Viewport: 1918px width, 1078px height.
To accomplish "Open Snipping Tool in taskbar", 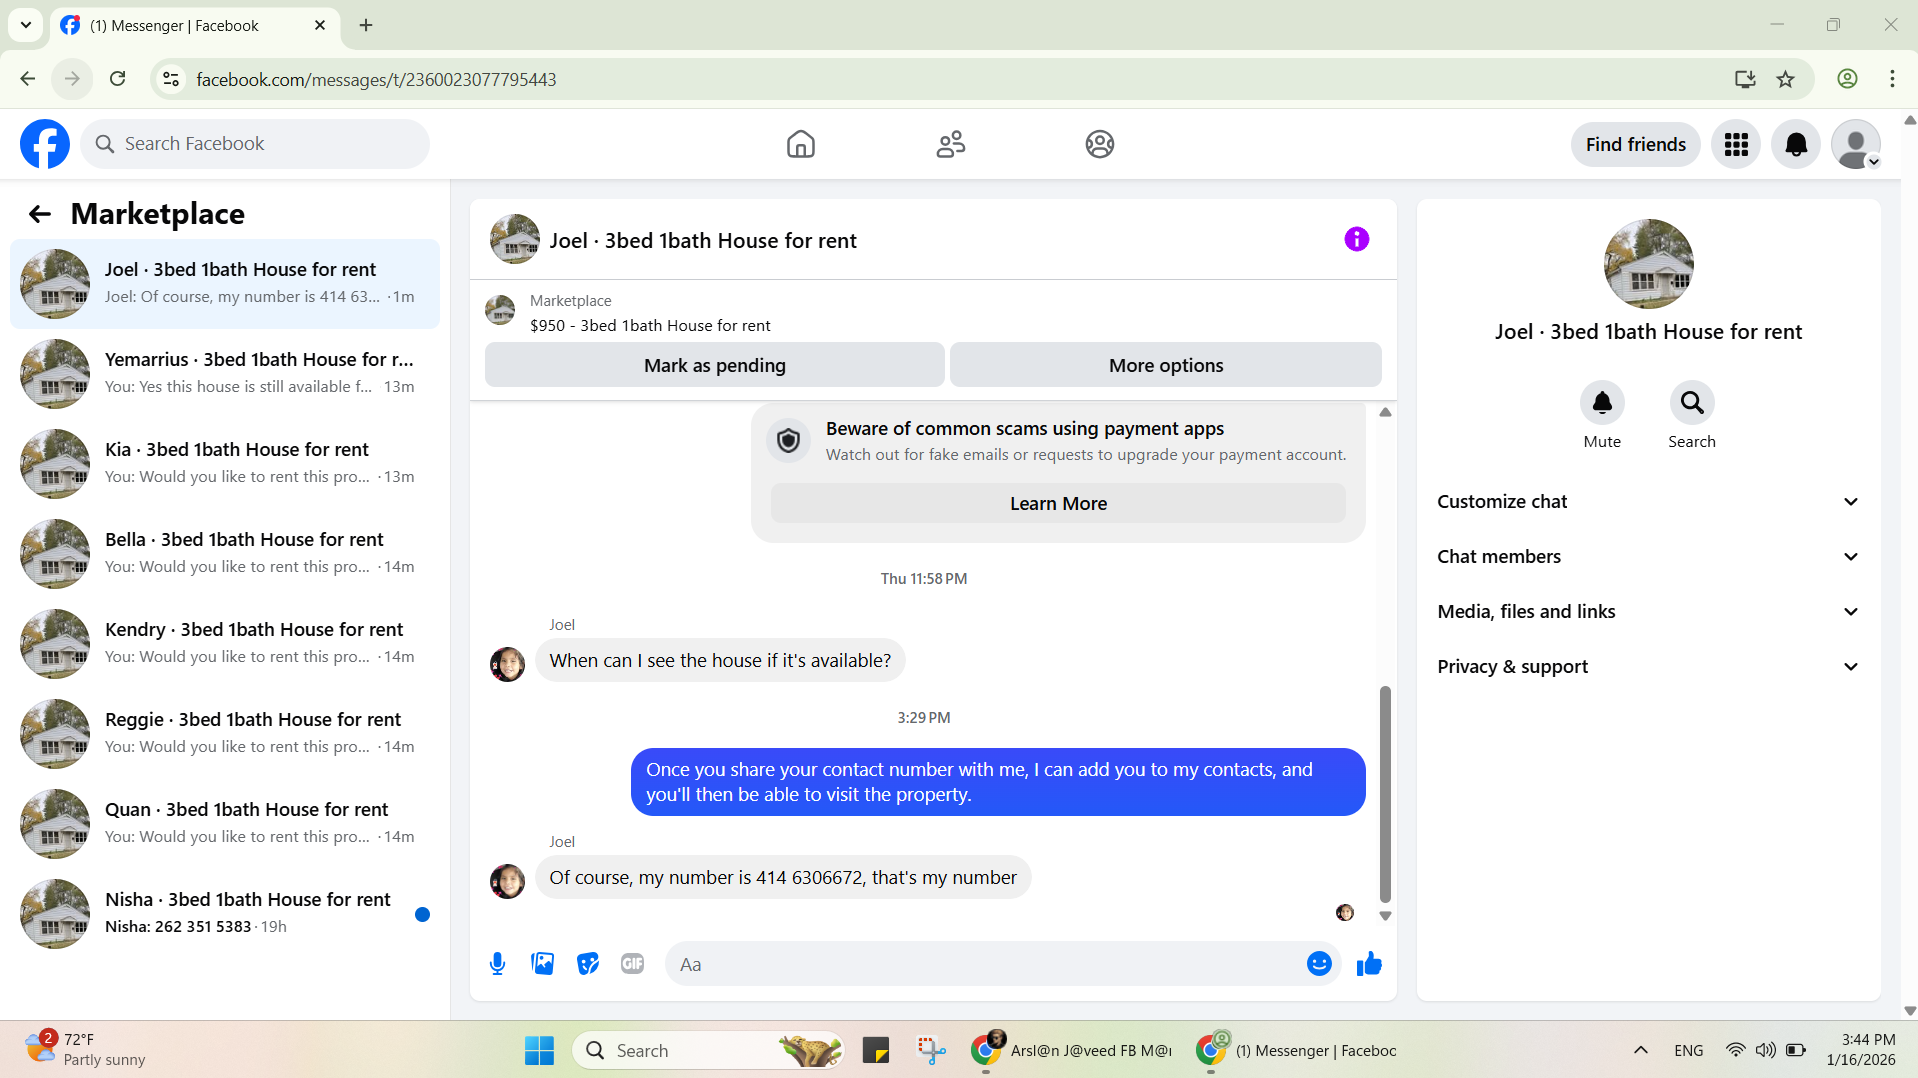I will [931, 1050].
